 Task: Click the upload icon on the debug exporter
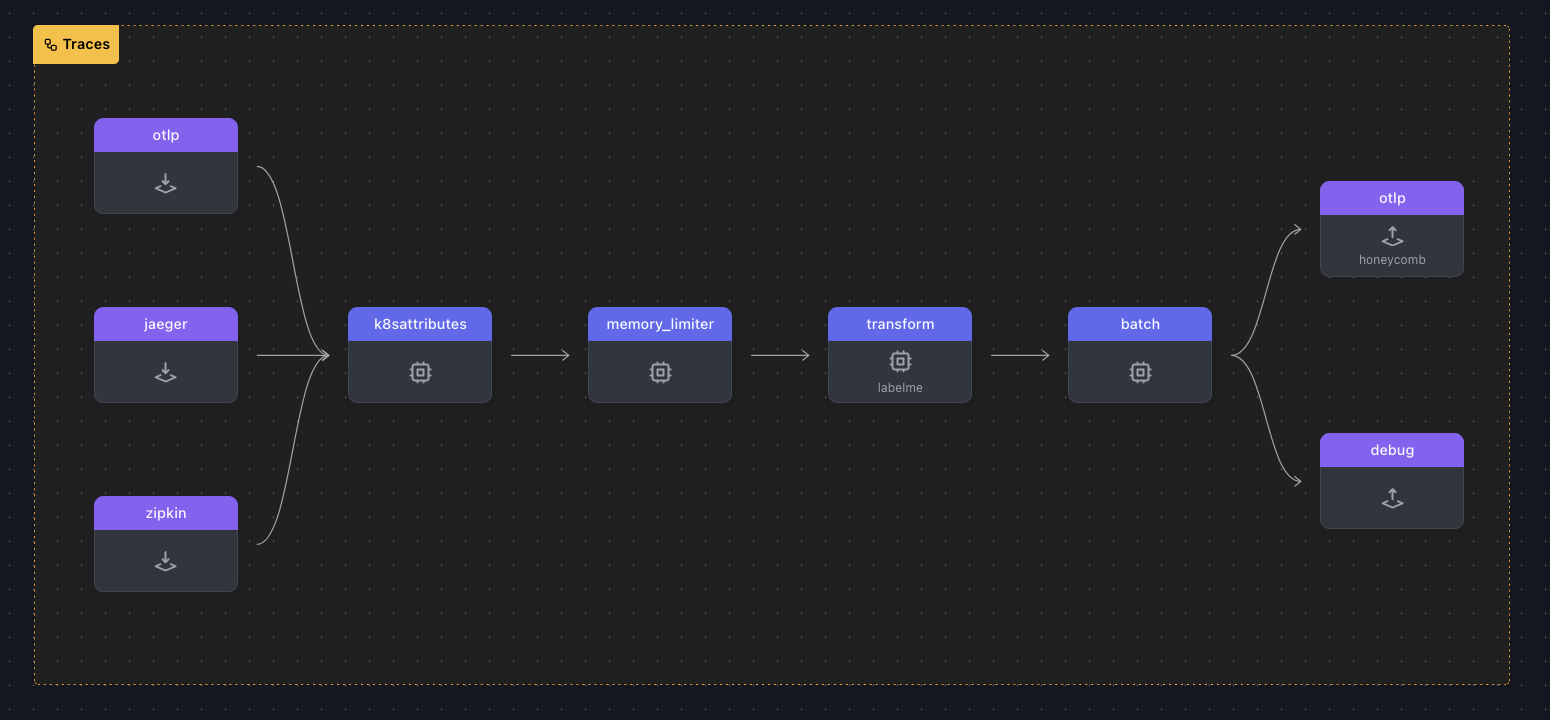[x=1391, y=498]
